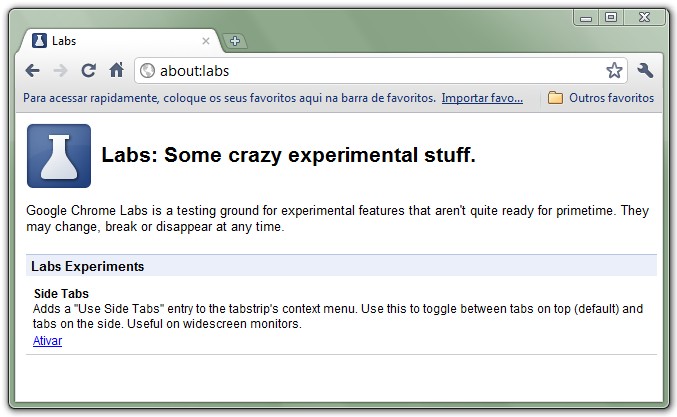Screen dimensions: 677x417
Task: Click the about:labs address field
Action: click(x=370, y=70)
